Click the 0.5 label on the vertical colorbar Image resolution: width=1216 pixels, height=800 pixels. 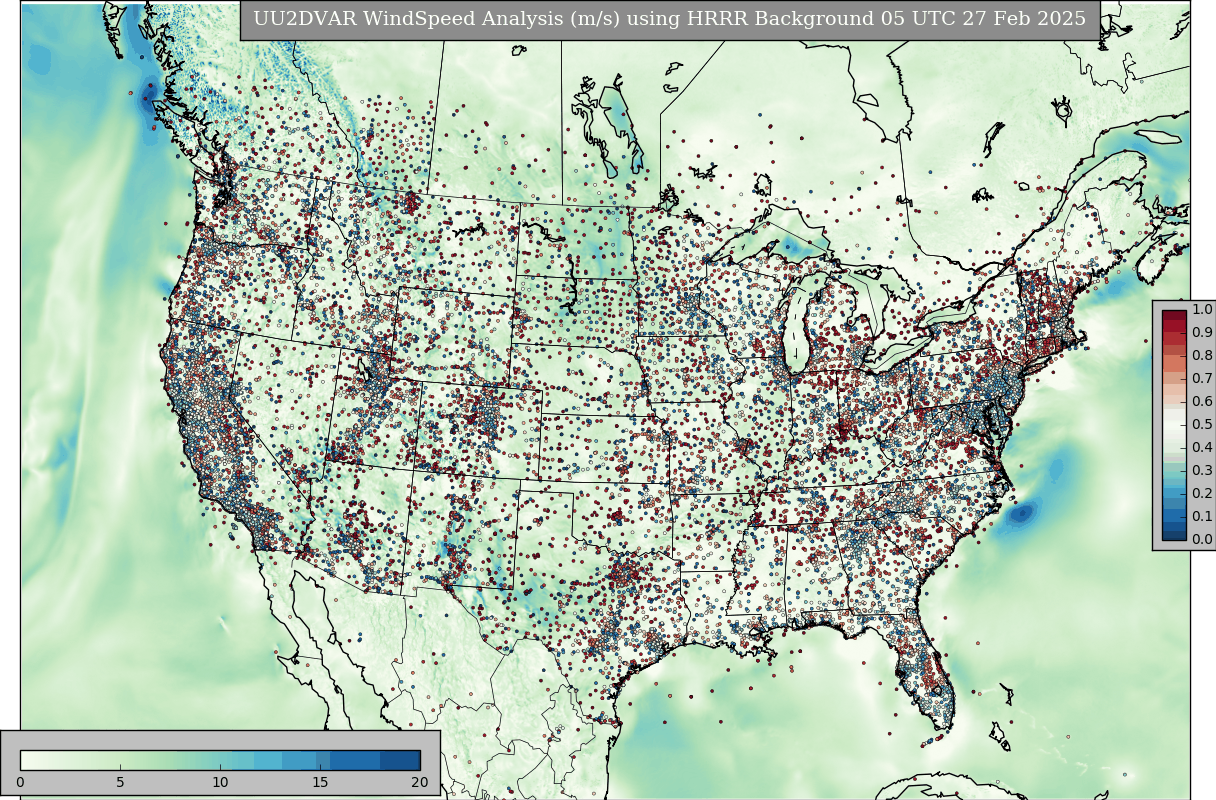(1202, 425)
